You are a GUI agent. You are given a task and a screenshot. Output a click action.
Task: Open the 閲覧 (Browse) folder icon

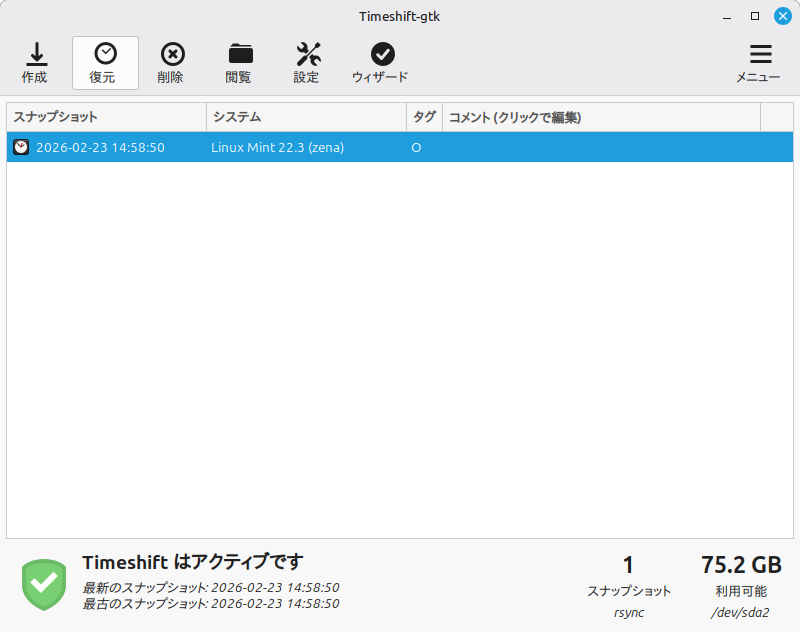pos(240,54)
